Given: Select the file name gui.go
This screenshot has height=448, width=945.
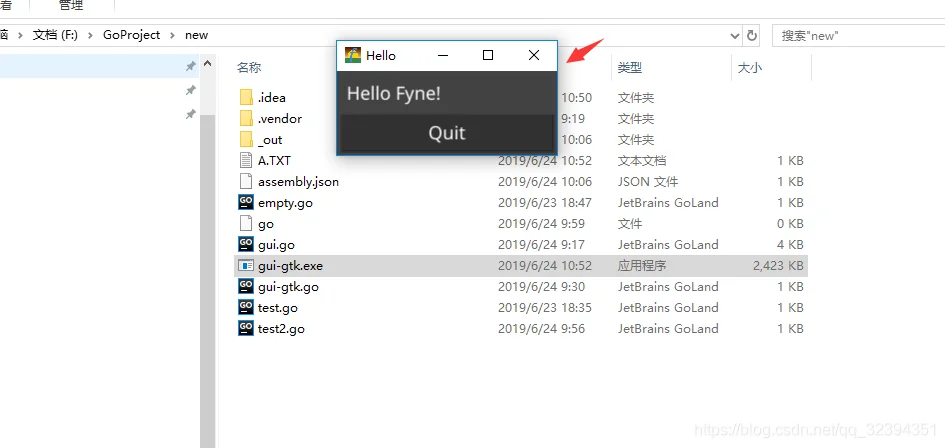Looking at the screenshot, I should tap(276, 245).
